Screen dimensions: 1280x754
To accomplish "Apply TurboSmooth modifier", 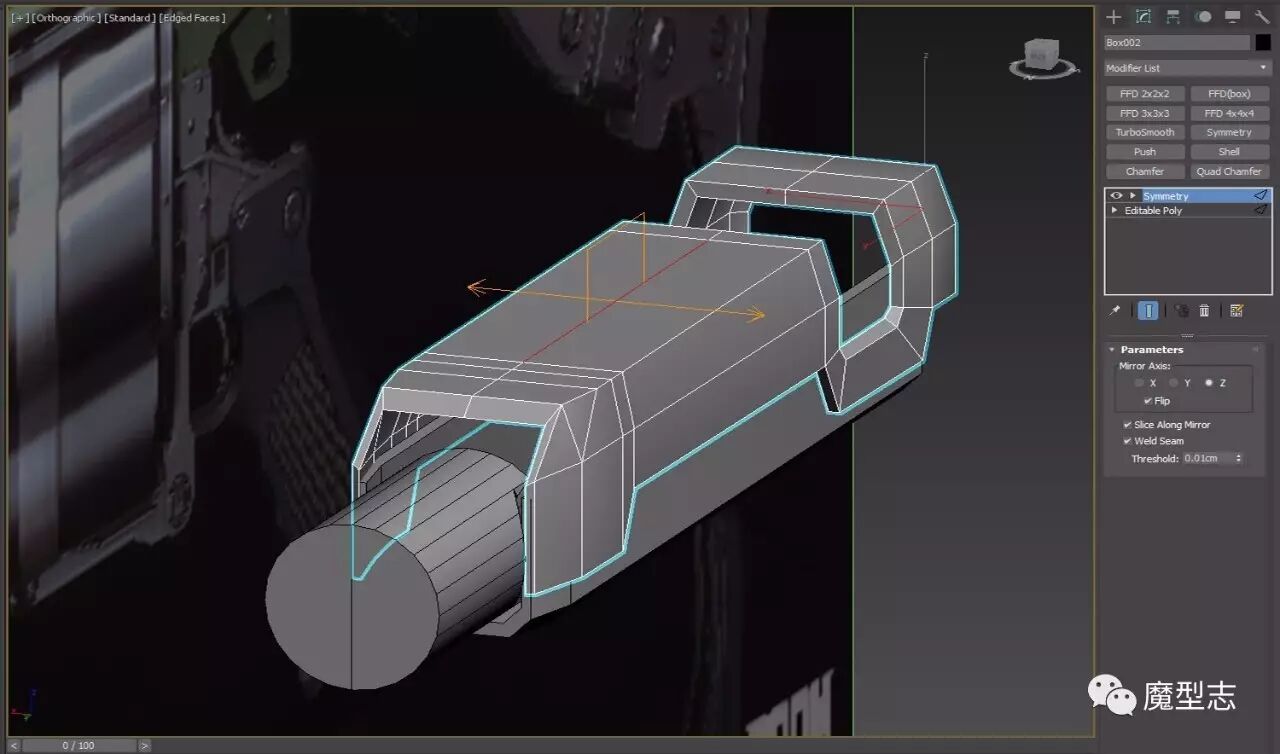I will [1145, 132].
